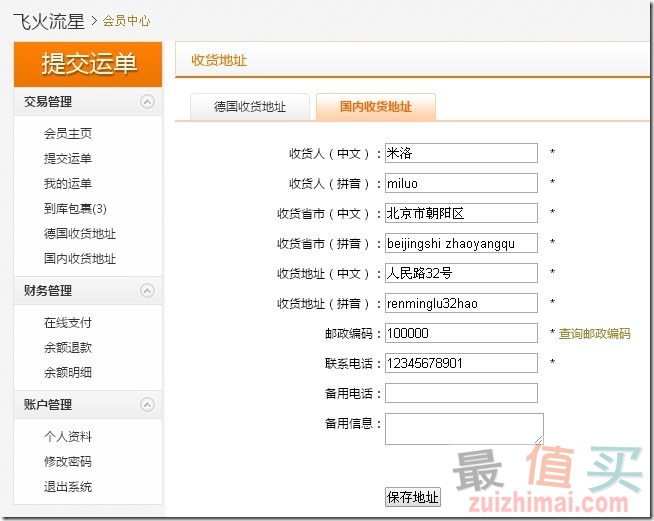Open 国内收货地址 sidebar link
The height and width of the screenshot is (521, 654).
pyautogui.click(x=80, y=259)
